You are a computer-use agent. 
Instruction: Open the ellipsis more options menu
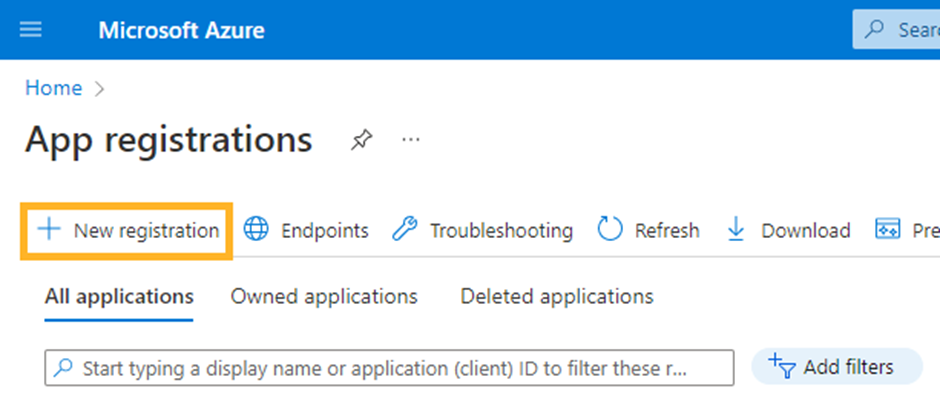(410, 141)
